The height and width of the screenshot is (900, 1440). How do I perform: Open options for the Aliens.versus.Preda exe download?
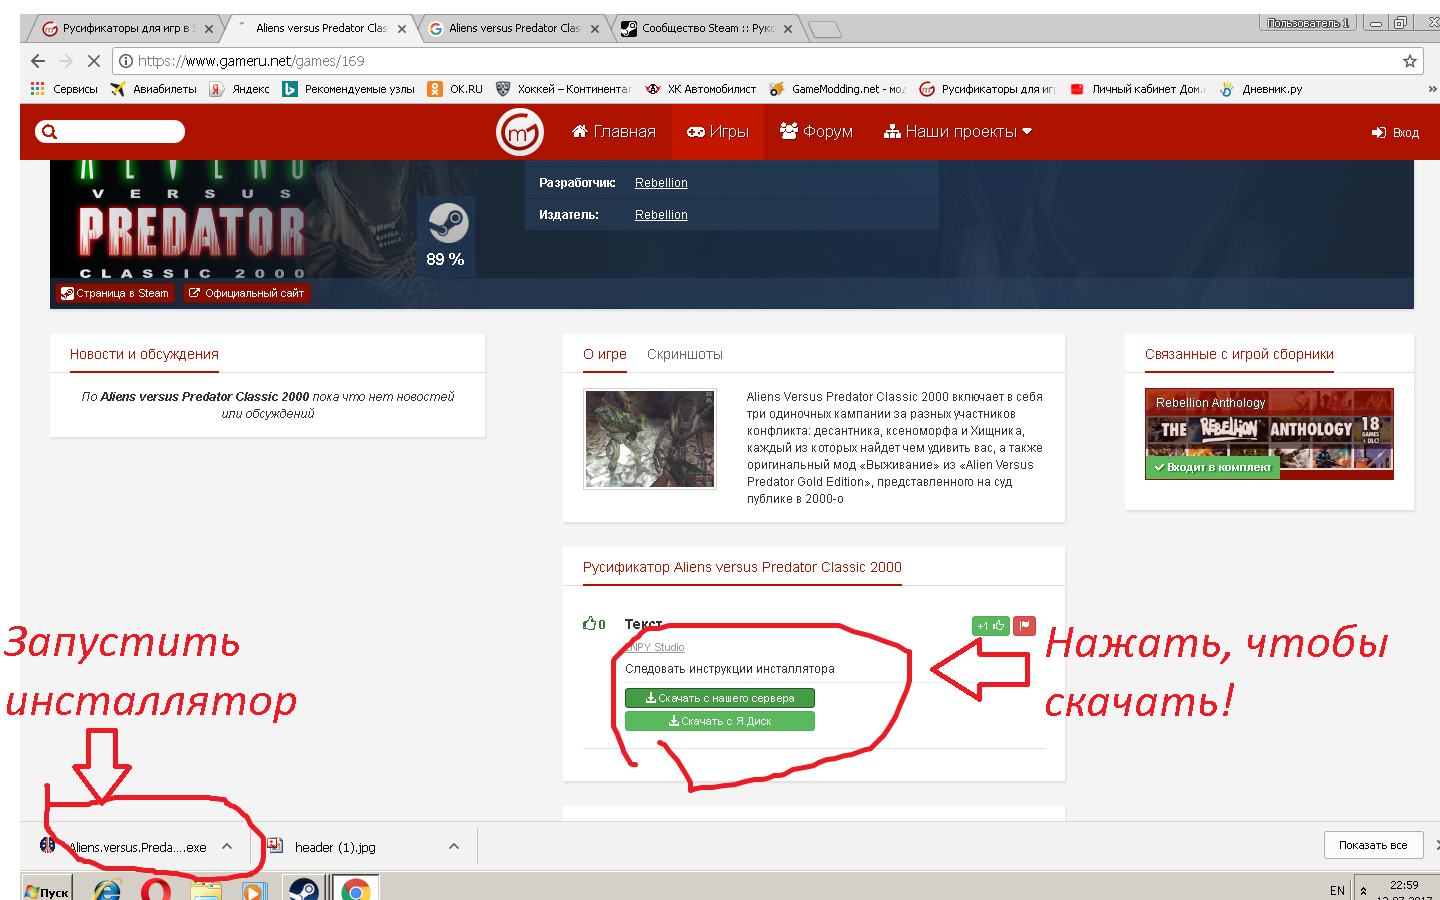[227, 846]
